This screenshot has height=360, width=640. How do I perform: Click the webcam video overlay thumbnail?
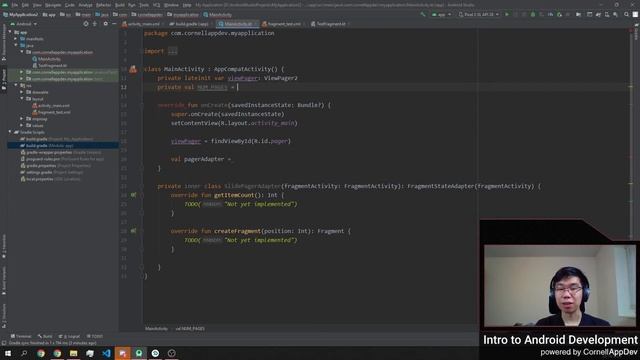560,286
